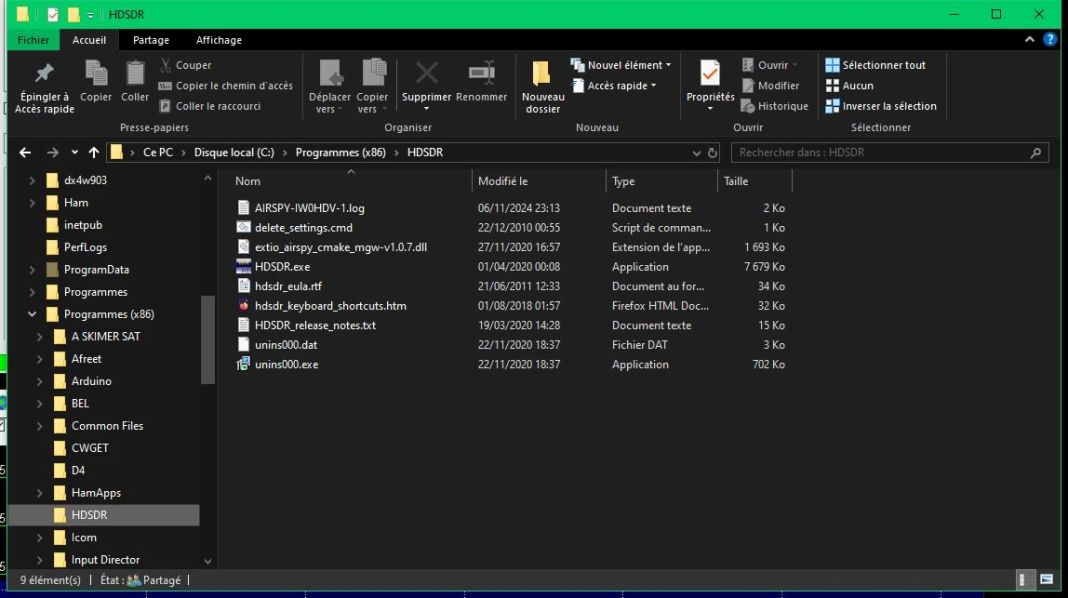Switch to large icons view in status bar
The height and width of the screenshot is (598, 1068).
click(x=1046, y=579)
